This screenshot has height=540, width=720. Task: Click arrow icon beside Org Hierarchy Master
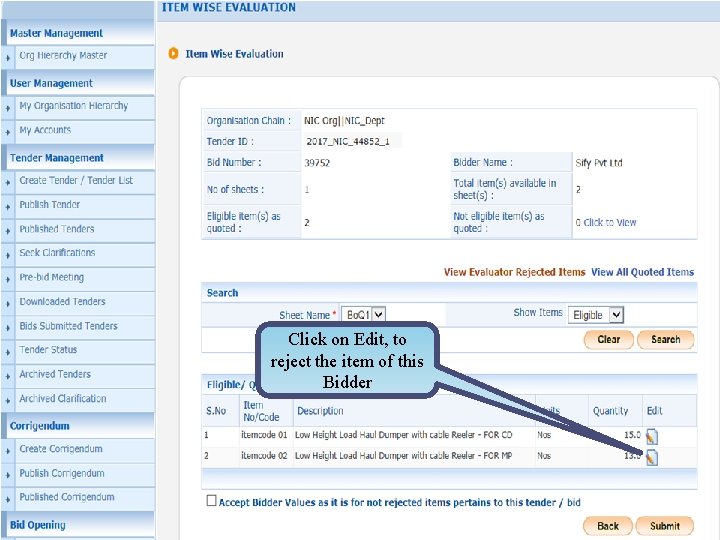click(x=8, y=58)
